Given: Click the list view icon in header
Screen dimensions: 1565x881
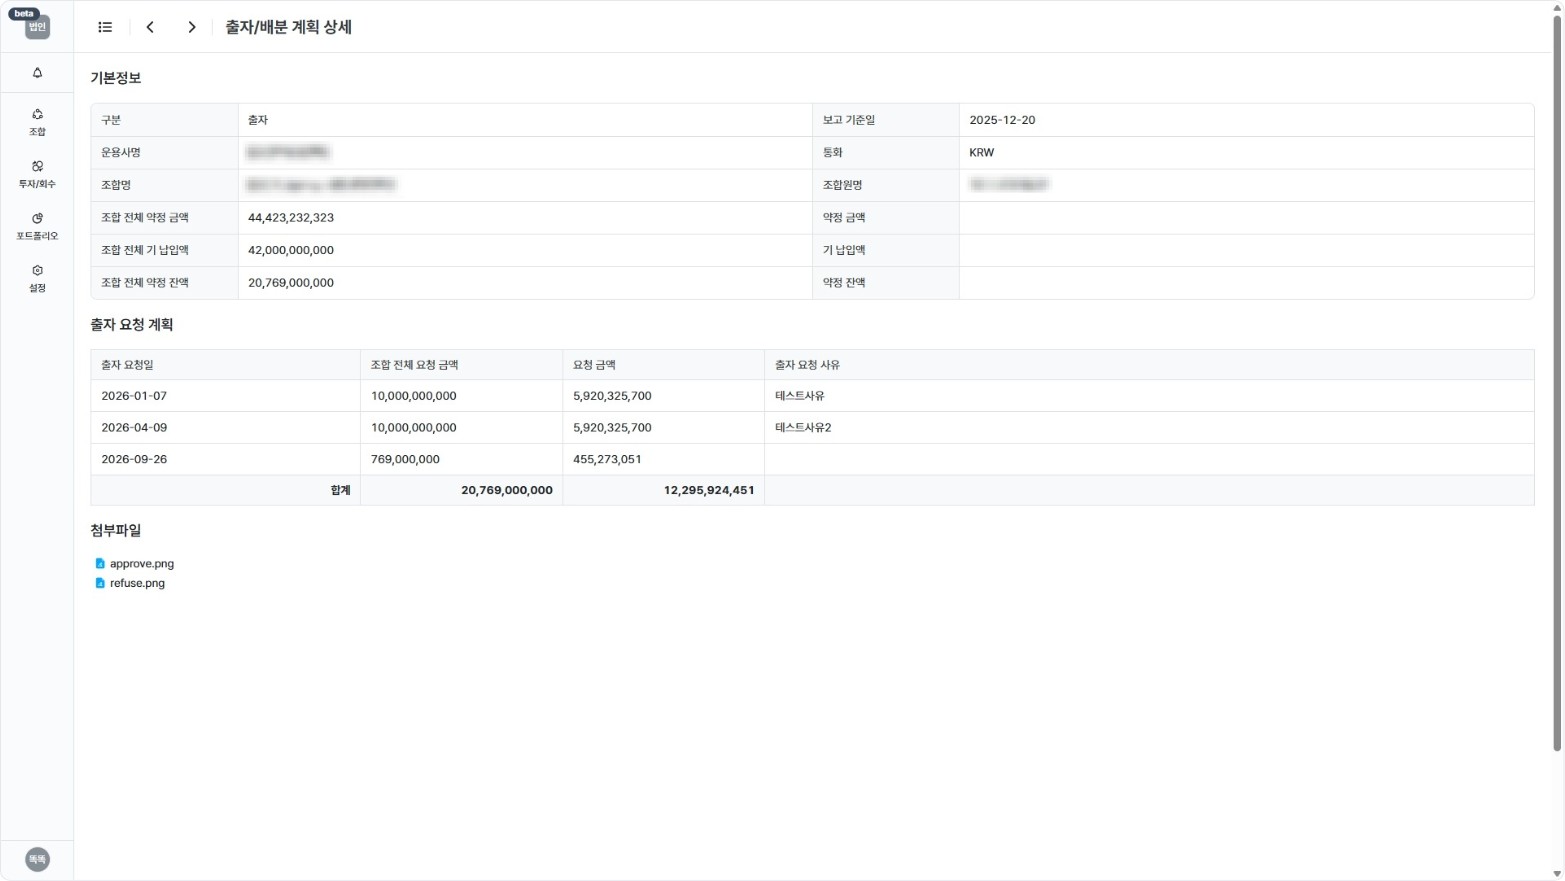Looking at the screenshot, I should pos(105,27).
